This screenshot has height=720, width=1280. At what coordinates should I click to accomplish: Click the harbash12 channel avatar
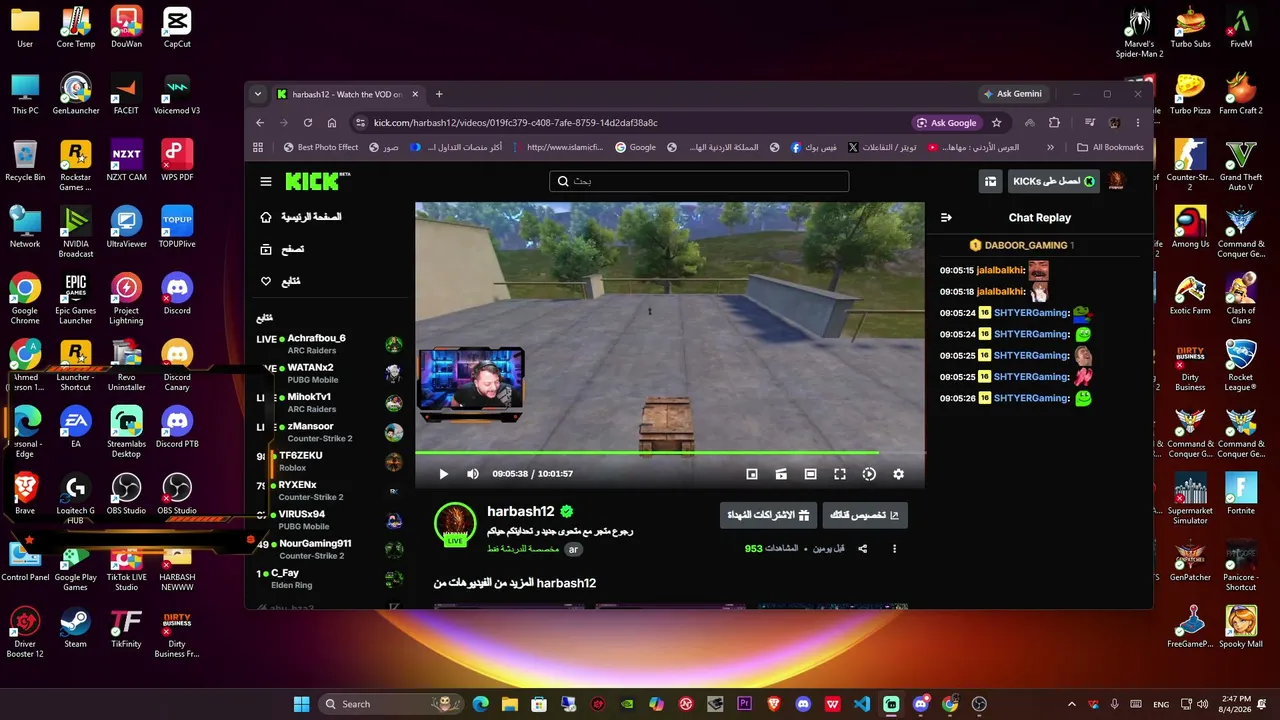point(455,524)
